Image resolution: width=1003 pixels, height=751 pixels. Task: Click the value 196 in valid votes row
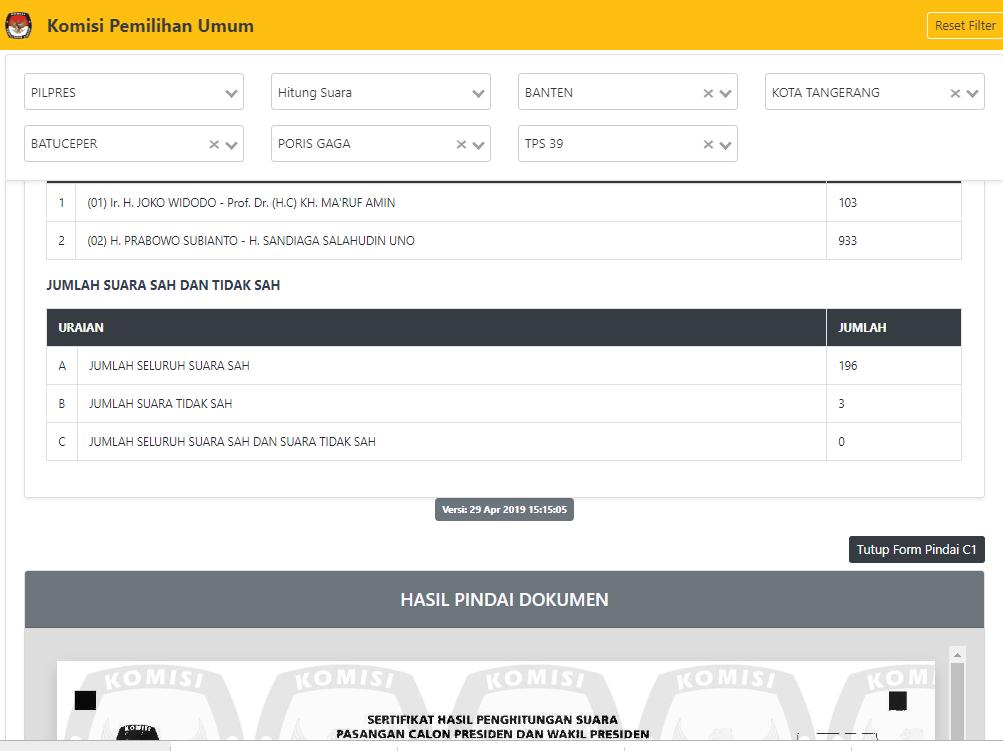coord(848,365)
